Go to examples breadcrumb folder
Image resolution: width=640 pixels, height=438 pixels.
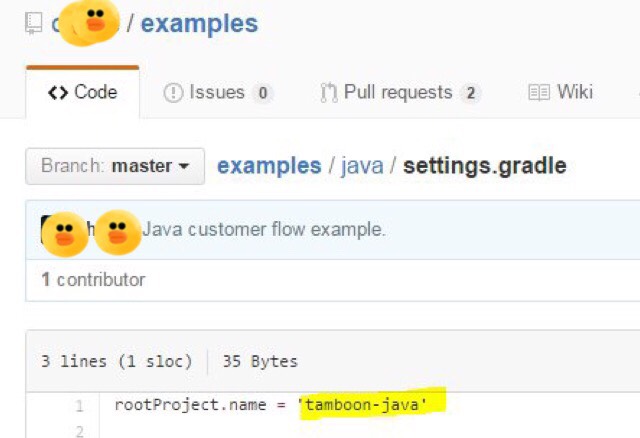269,166
